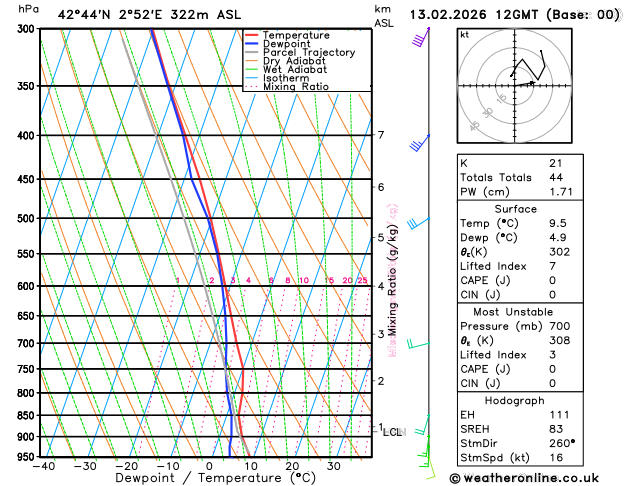Click the 500 hPa pressure axis label
629x486 pixels.
tap(25, 219)
